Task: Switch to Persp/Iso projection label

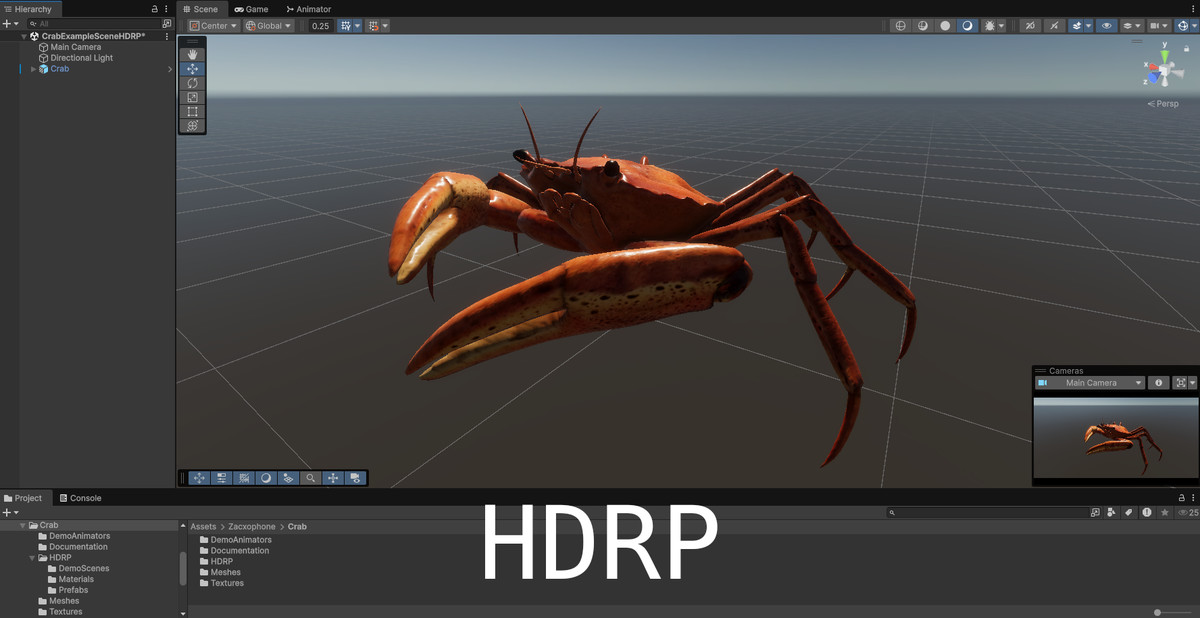Action: click(1163, 104)
